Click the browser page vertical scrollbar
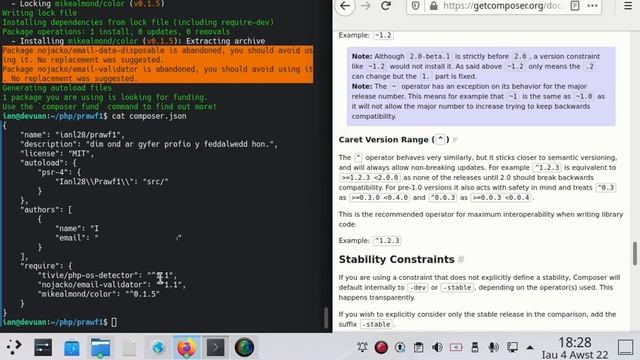The width and height of the screenshot is (640, 360). 635,253
